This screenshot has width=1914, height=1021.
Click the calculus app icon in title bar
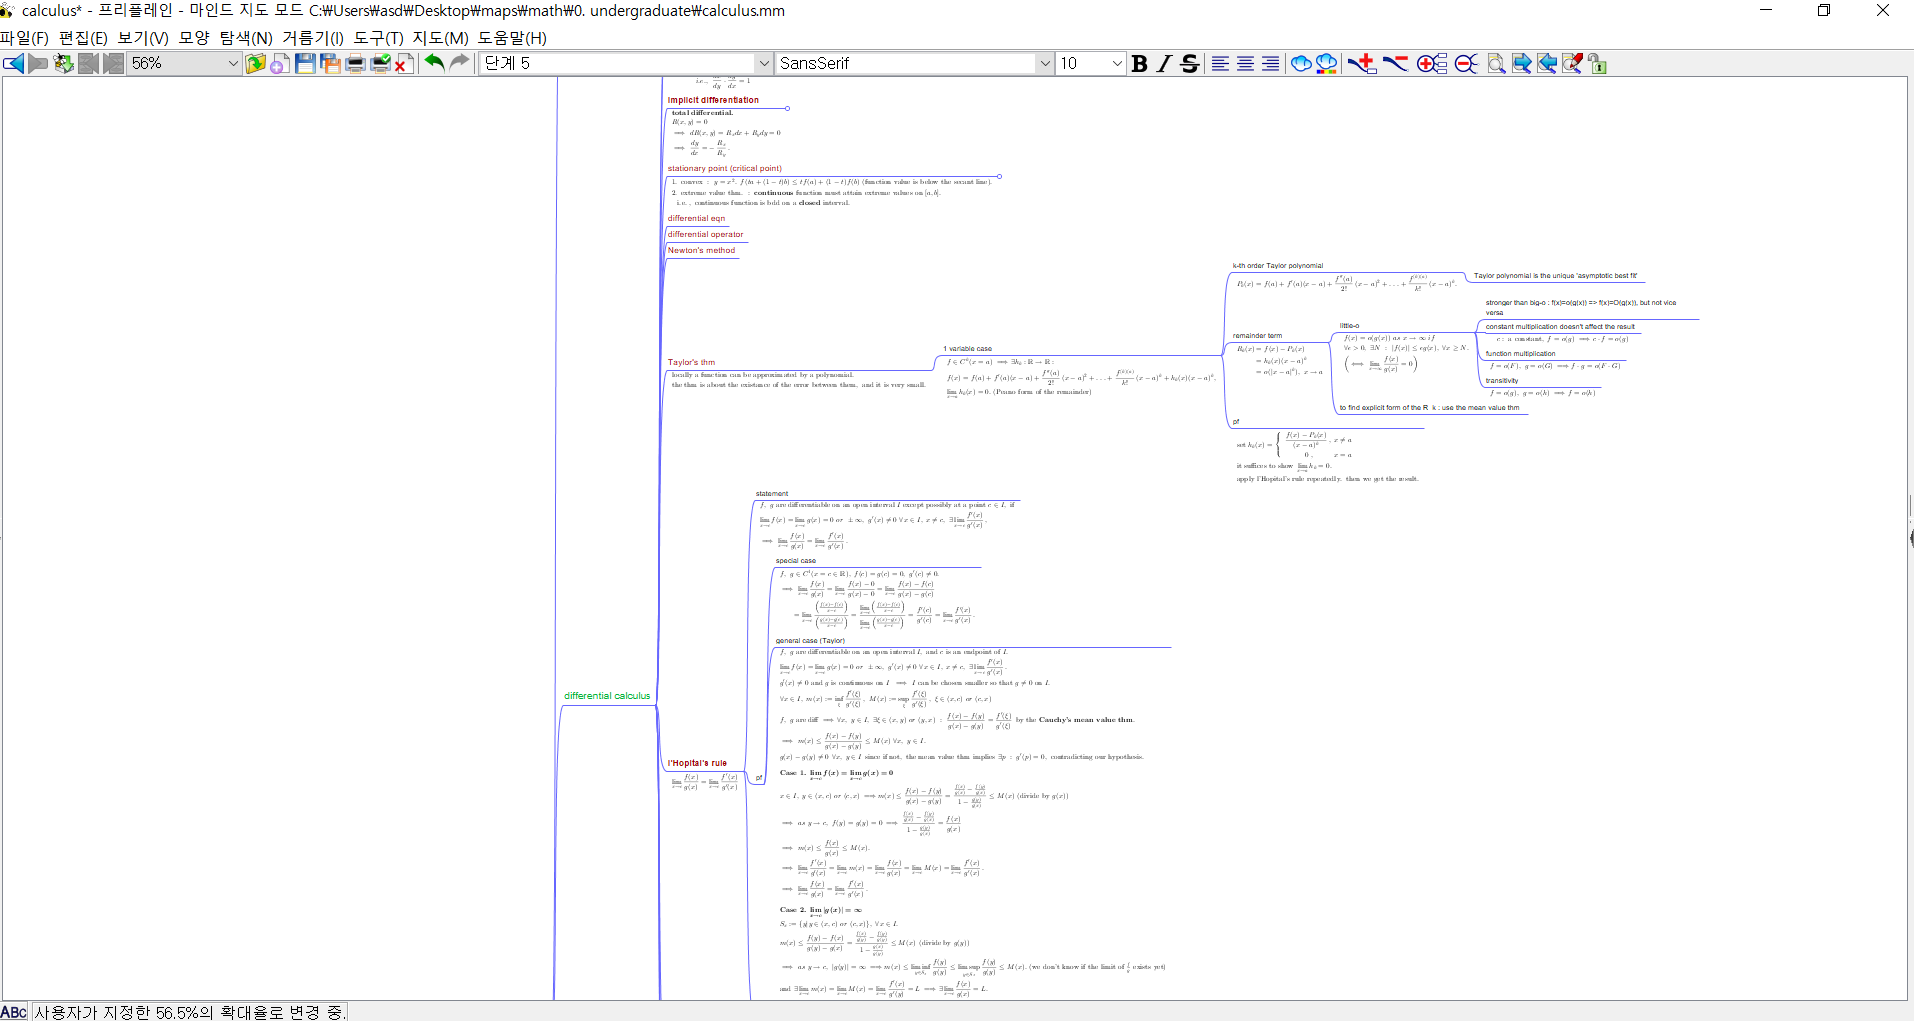coord(7,10)
